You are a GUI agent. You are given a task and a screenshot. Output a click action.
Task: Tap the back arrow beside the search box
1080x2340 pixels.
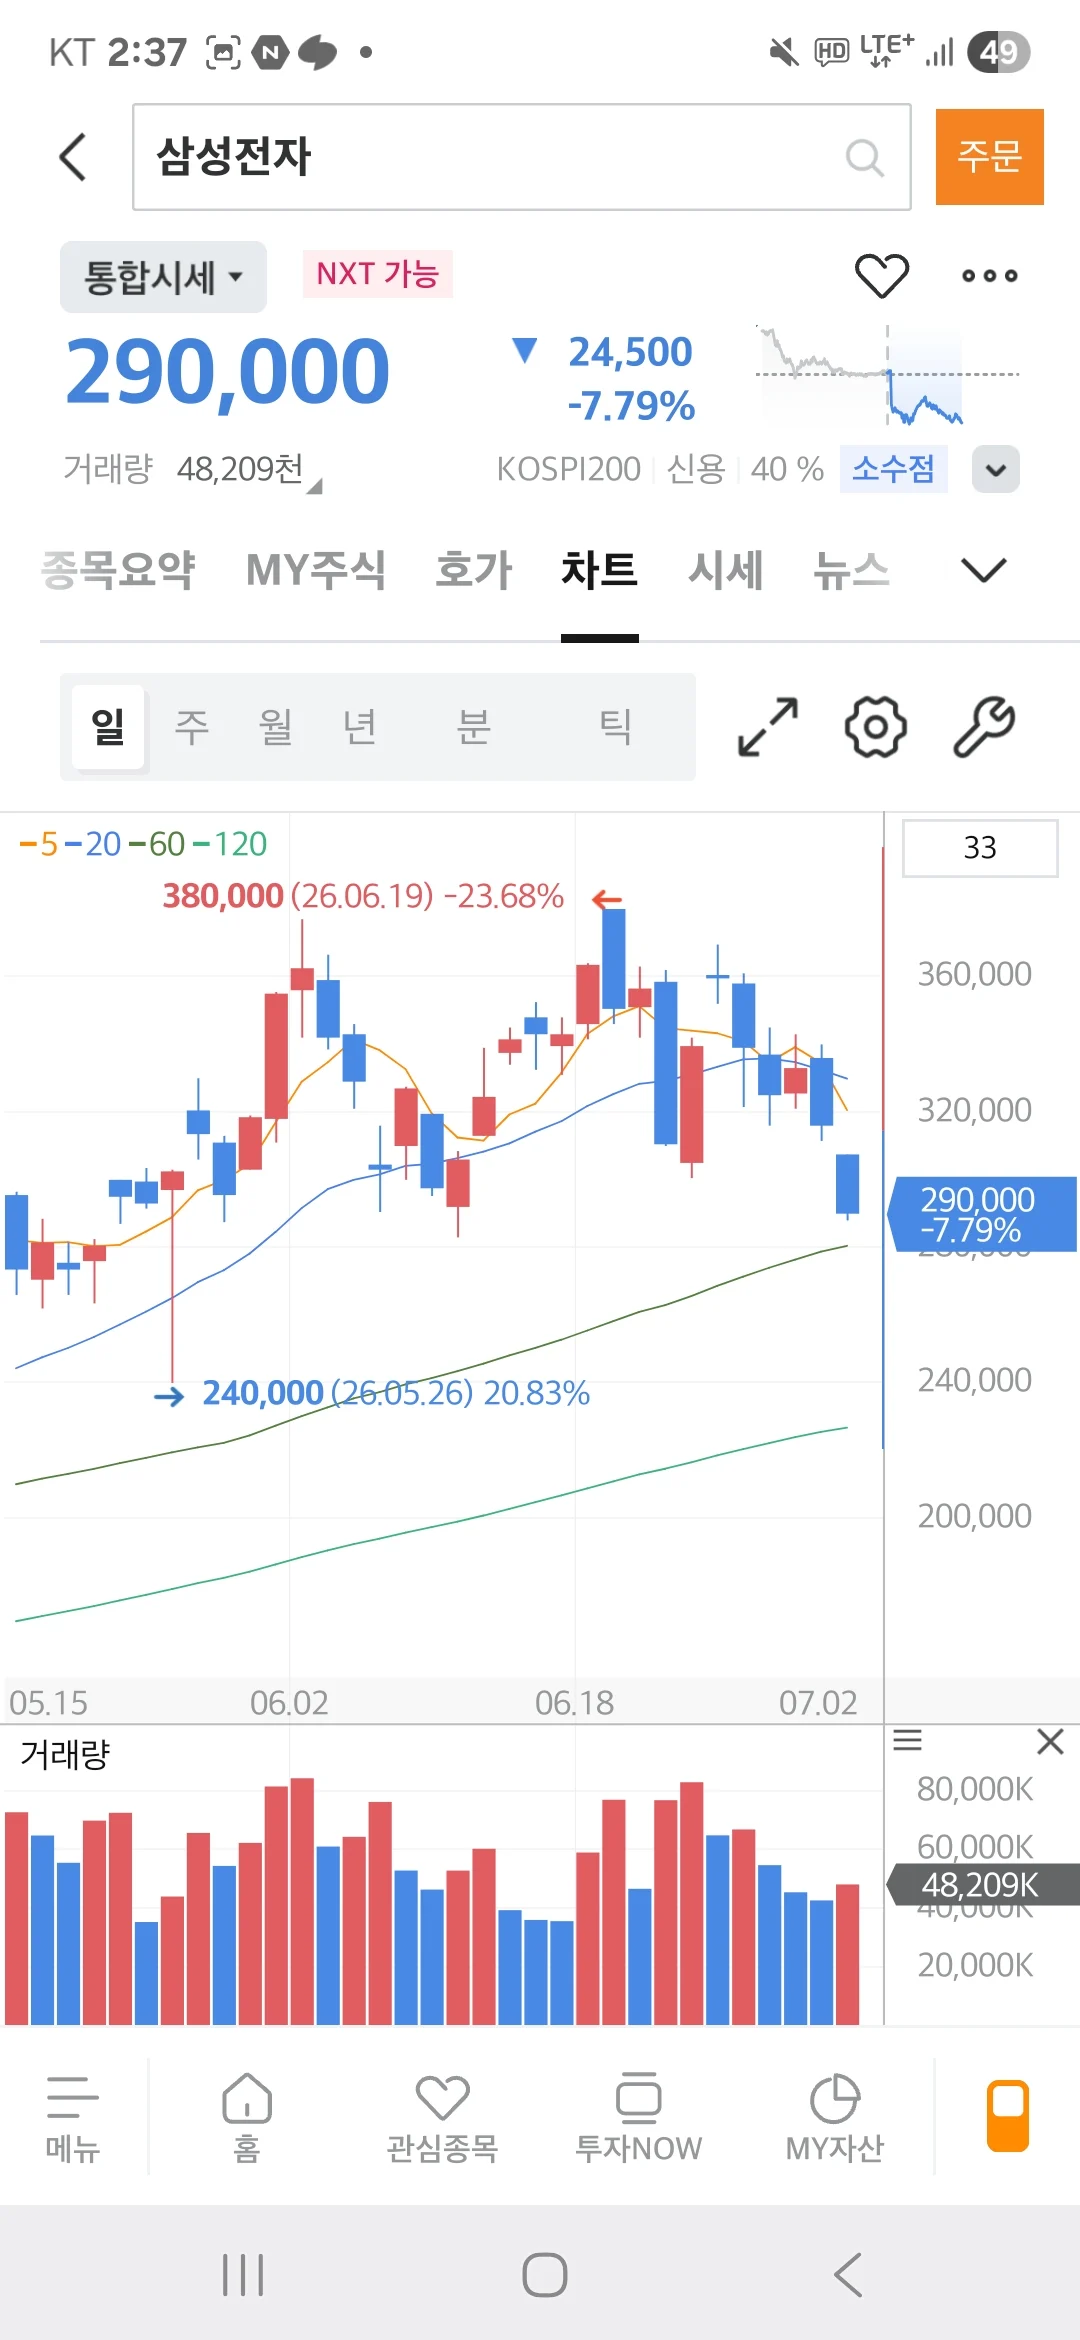[73, 157]
